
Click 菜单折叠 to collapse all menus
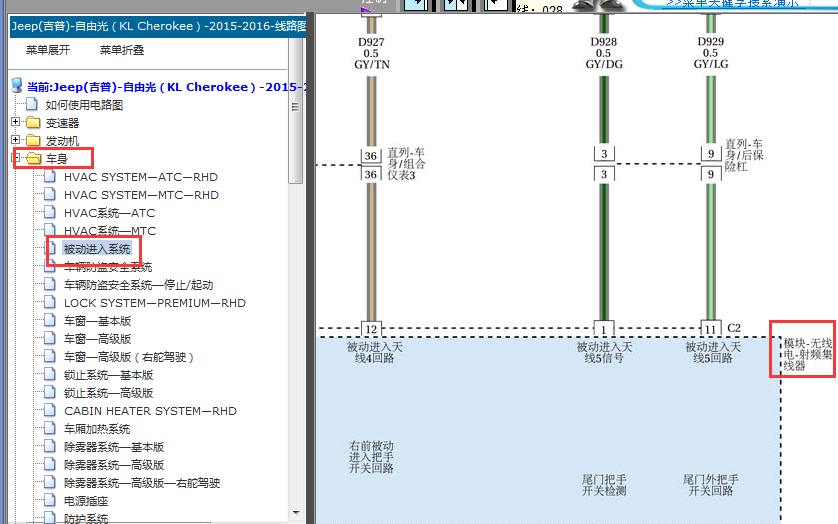click(x=122, y=50)
